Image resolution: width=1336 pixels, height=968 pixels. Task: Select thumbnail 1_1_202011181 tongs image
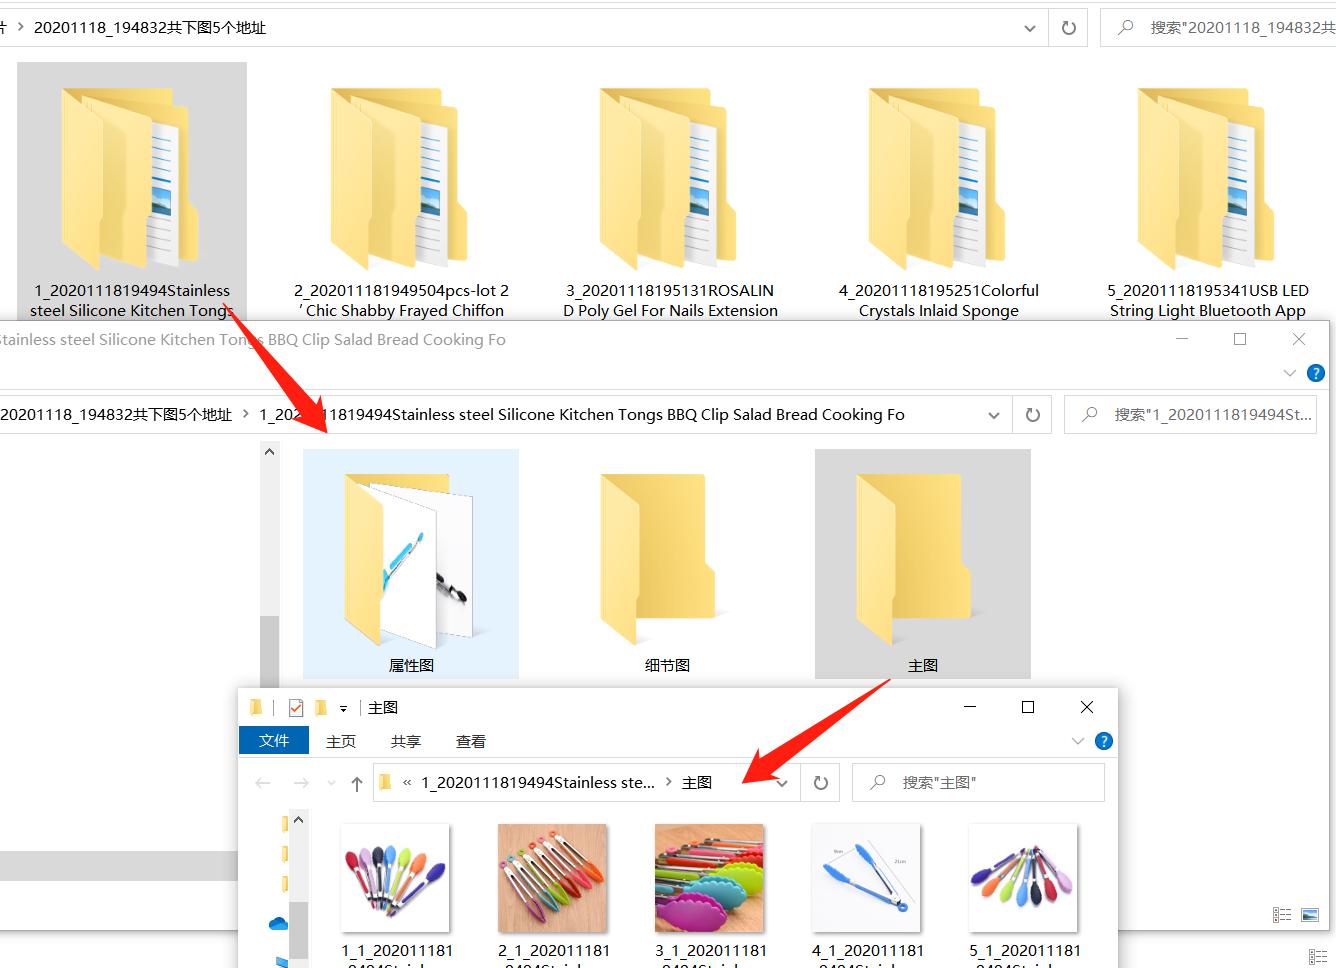[x=396, y=878]
